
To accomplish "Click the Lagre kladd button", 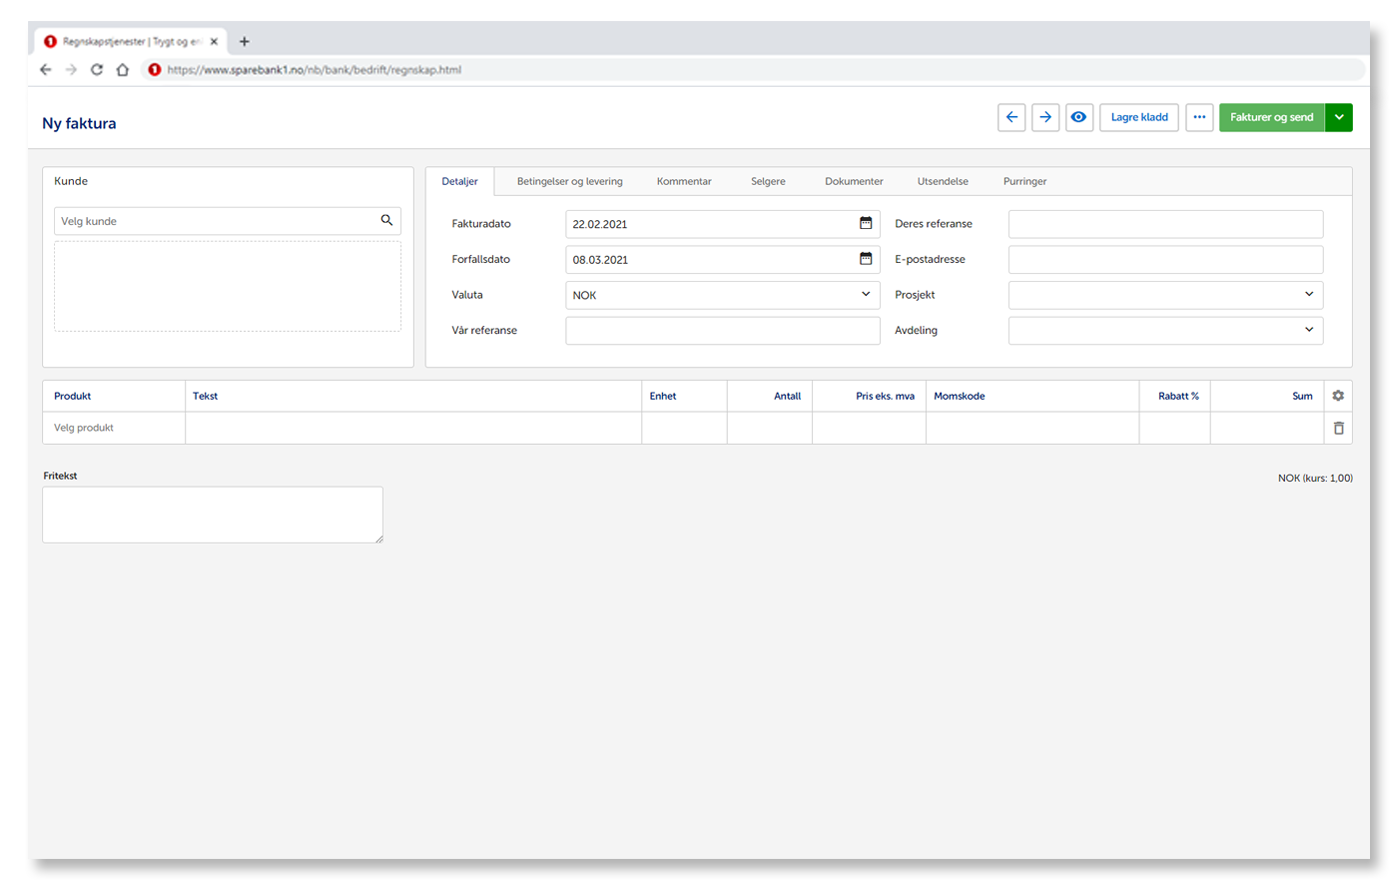I will tap(1139, 117).
